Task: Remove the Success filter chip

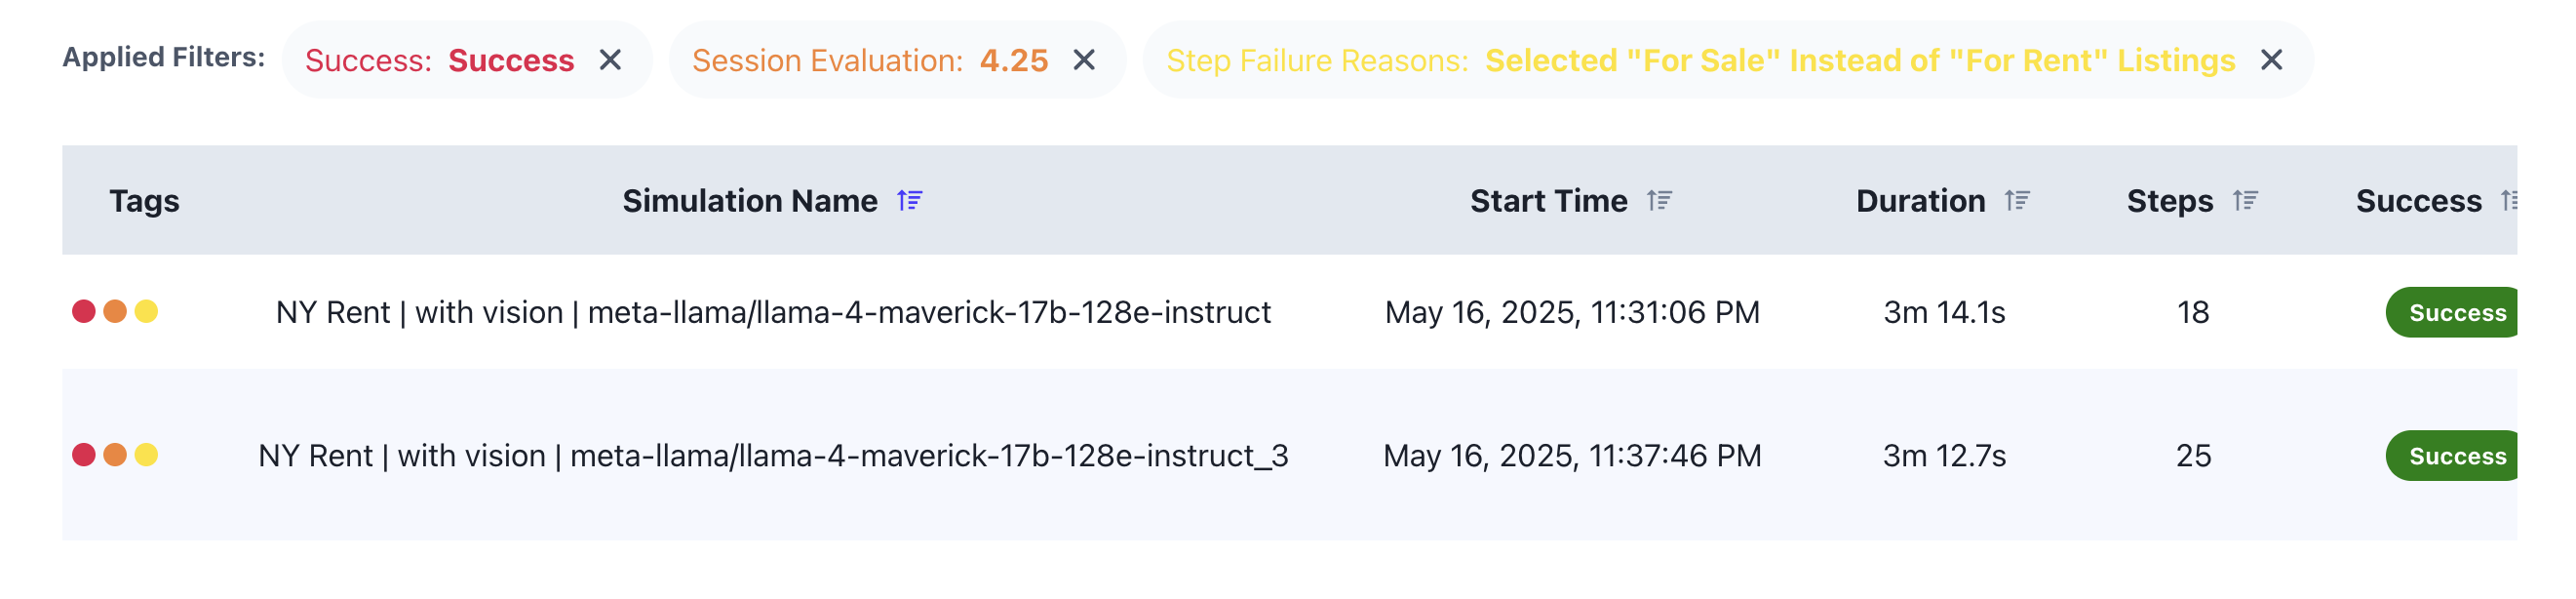Action: point(610,60)
